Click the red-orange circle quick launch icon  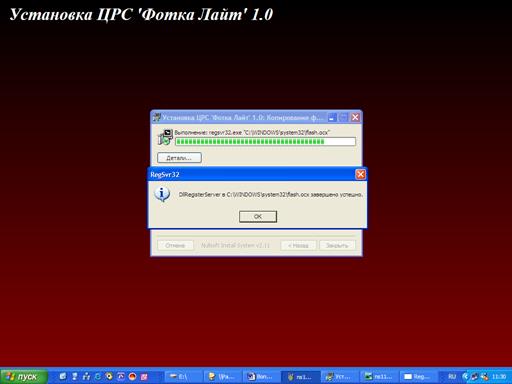click(x=132, y=377)
